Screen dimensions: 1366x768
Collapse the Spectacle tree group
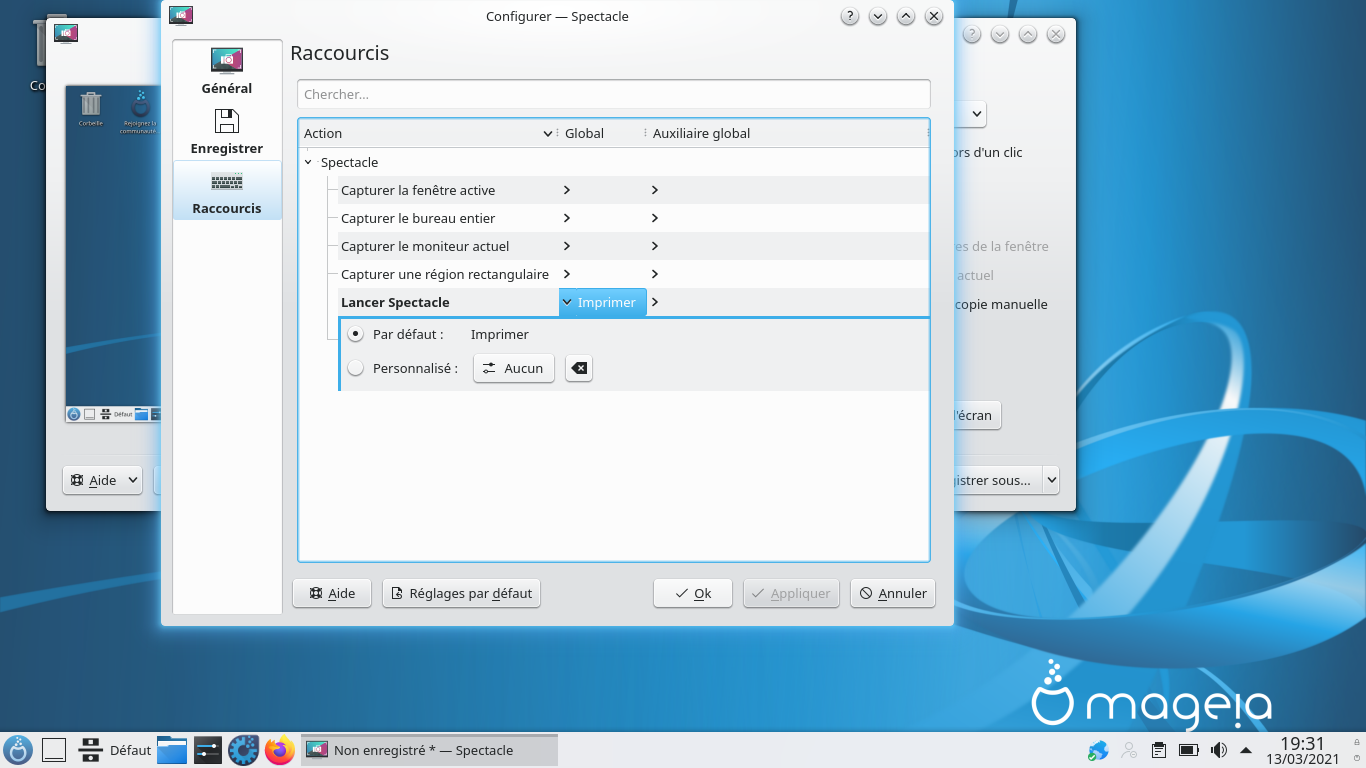click(x=309, y=162)
